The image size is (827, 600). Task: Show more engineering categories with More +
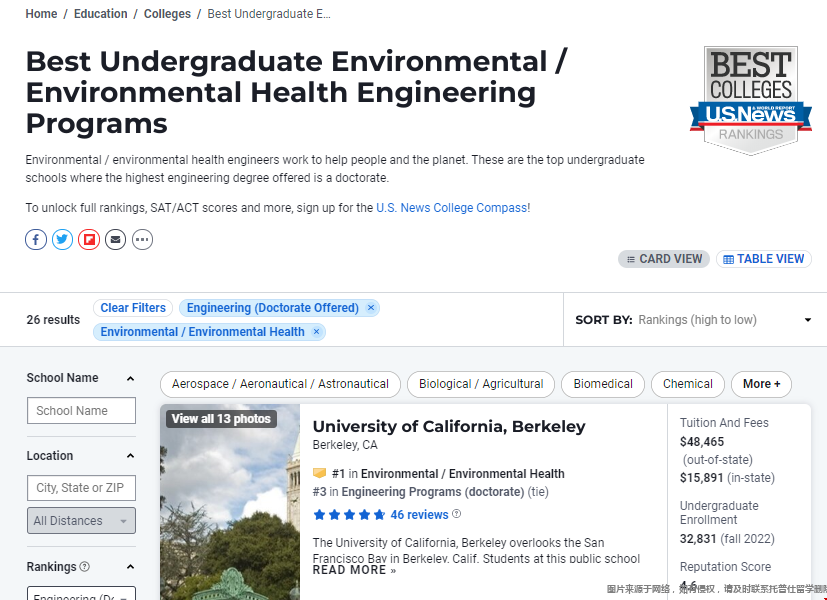(761, 384)
